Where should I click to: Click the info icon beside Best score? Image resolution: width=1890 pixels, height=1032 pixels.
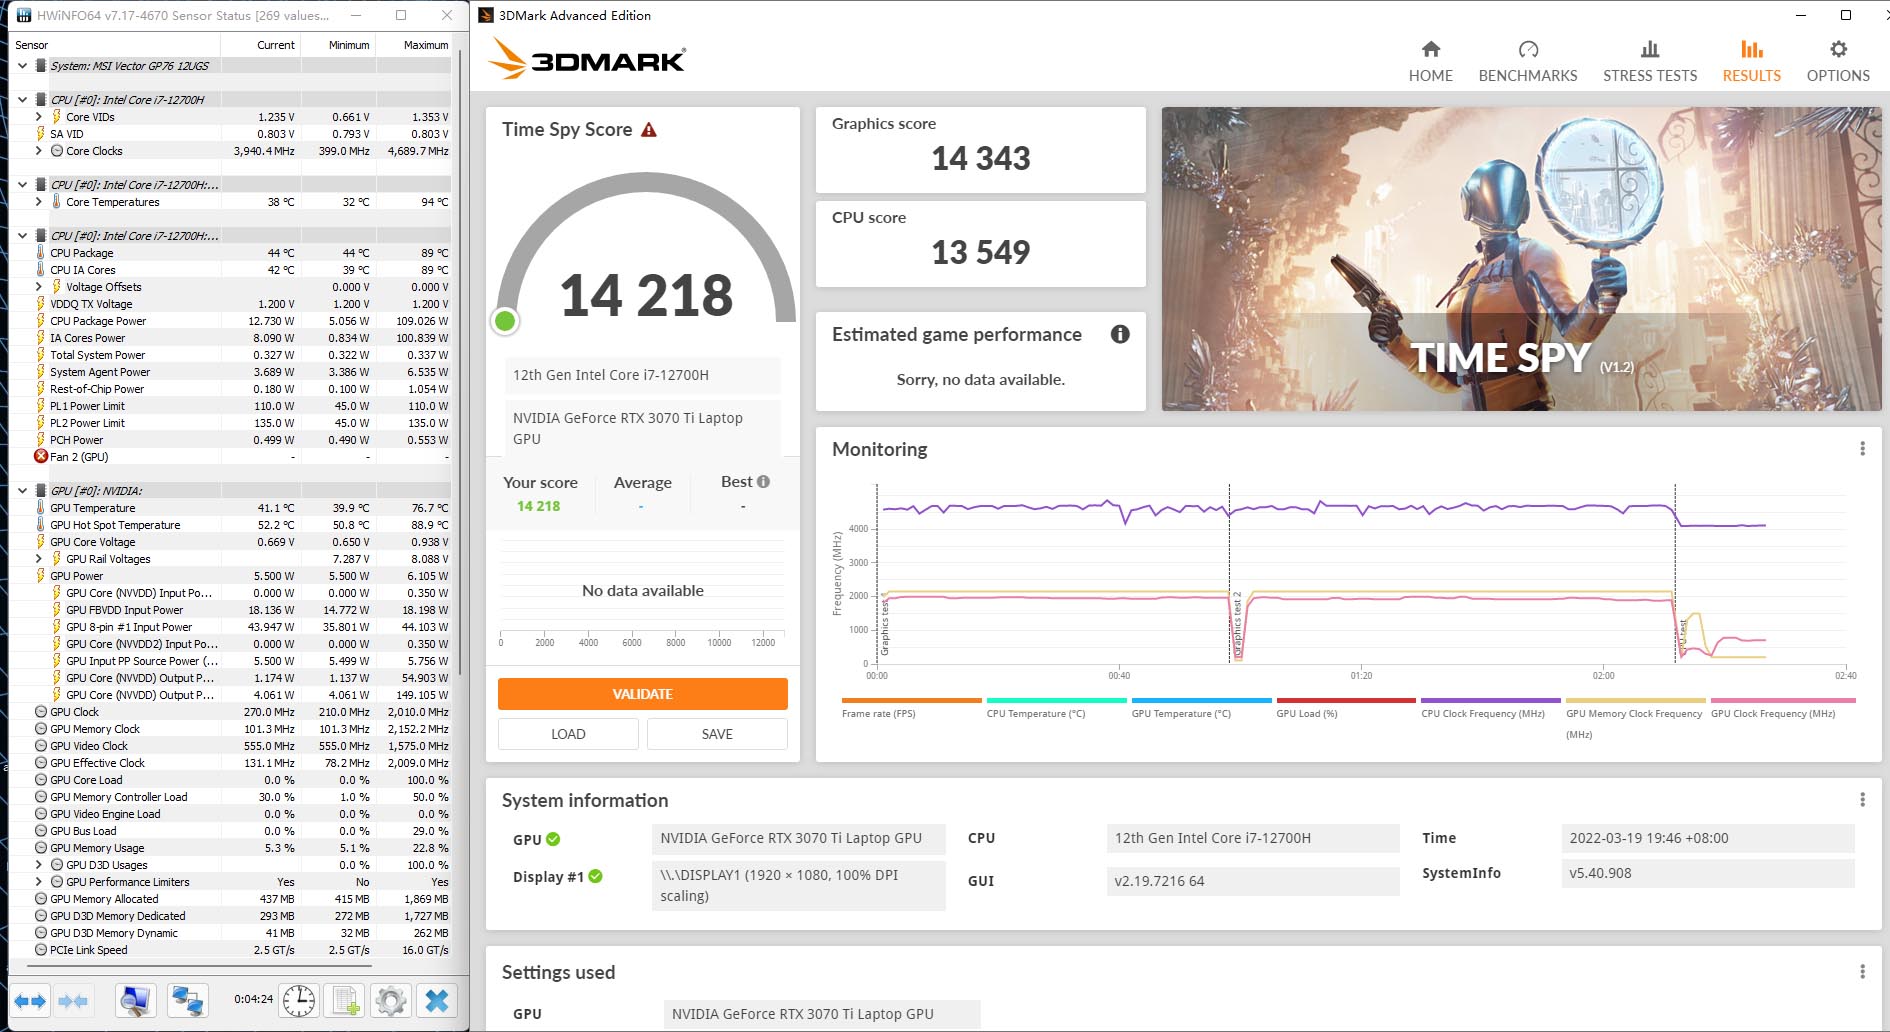tap(764, 481)
